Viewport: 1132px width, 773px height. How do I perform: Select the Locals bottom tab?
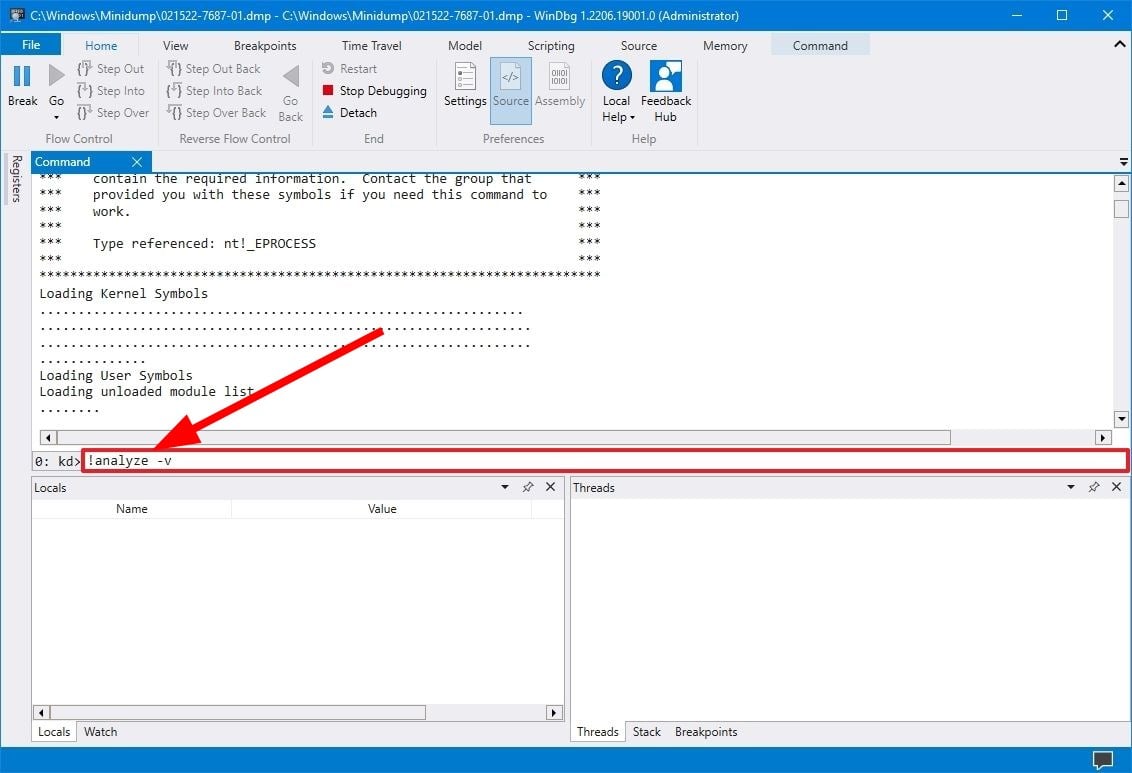(54, 732)
